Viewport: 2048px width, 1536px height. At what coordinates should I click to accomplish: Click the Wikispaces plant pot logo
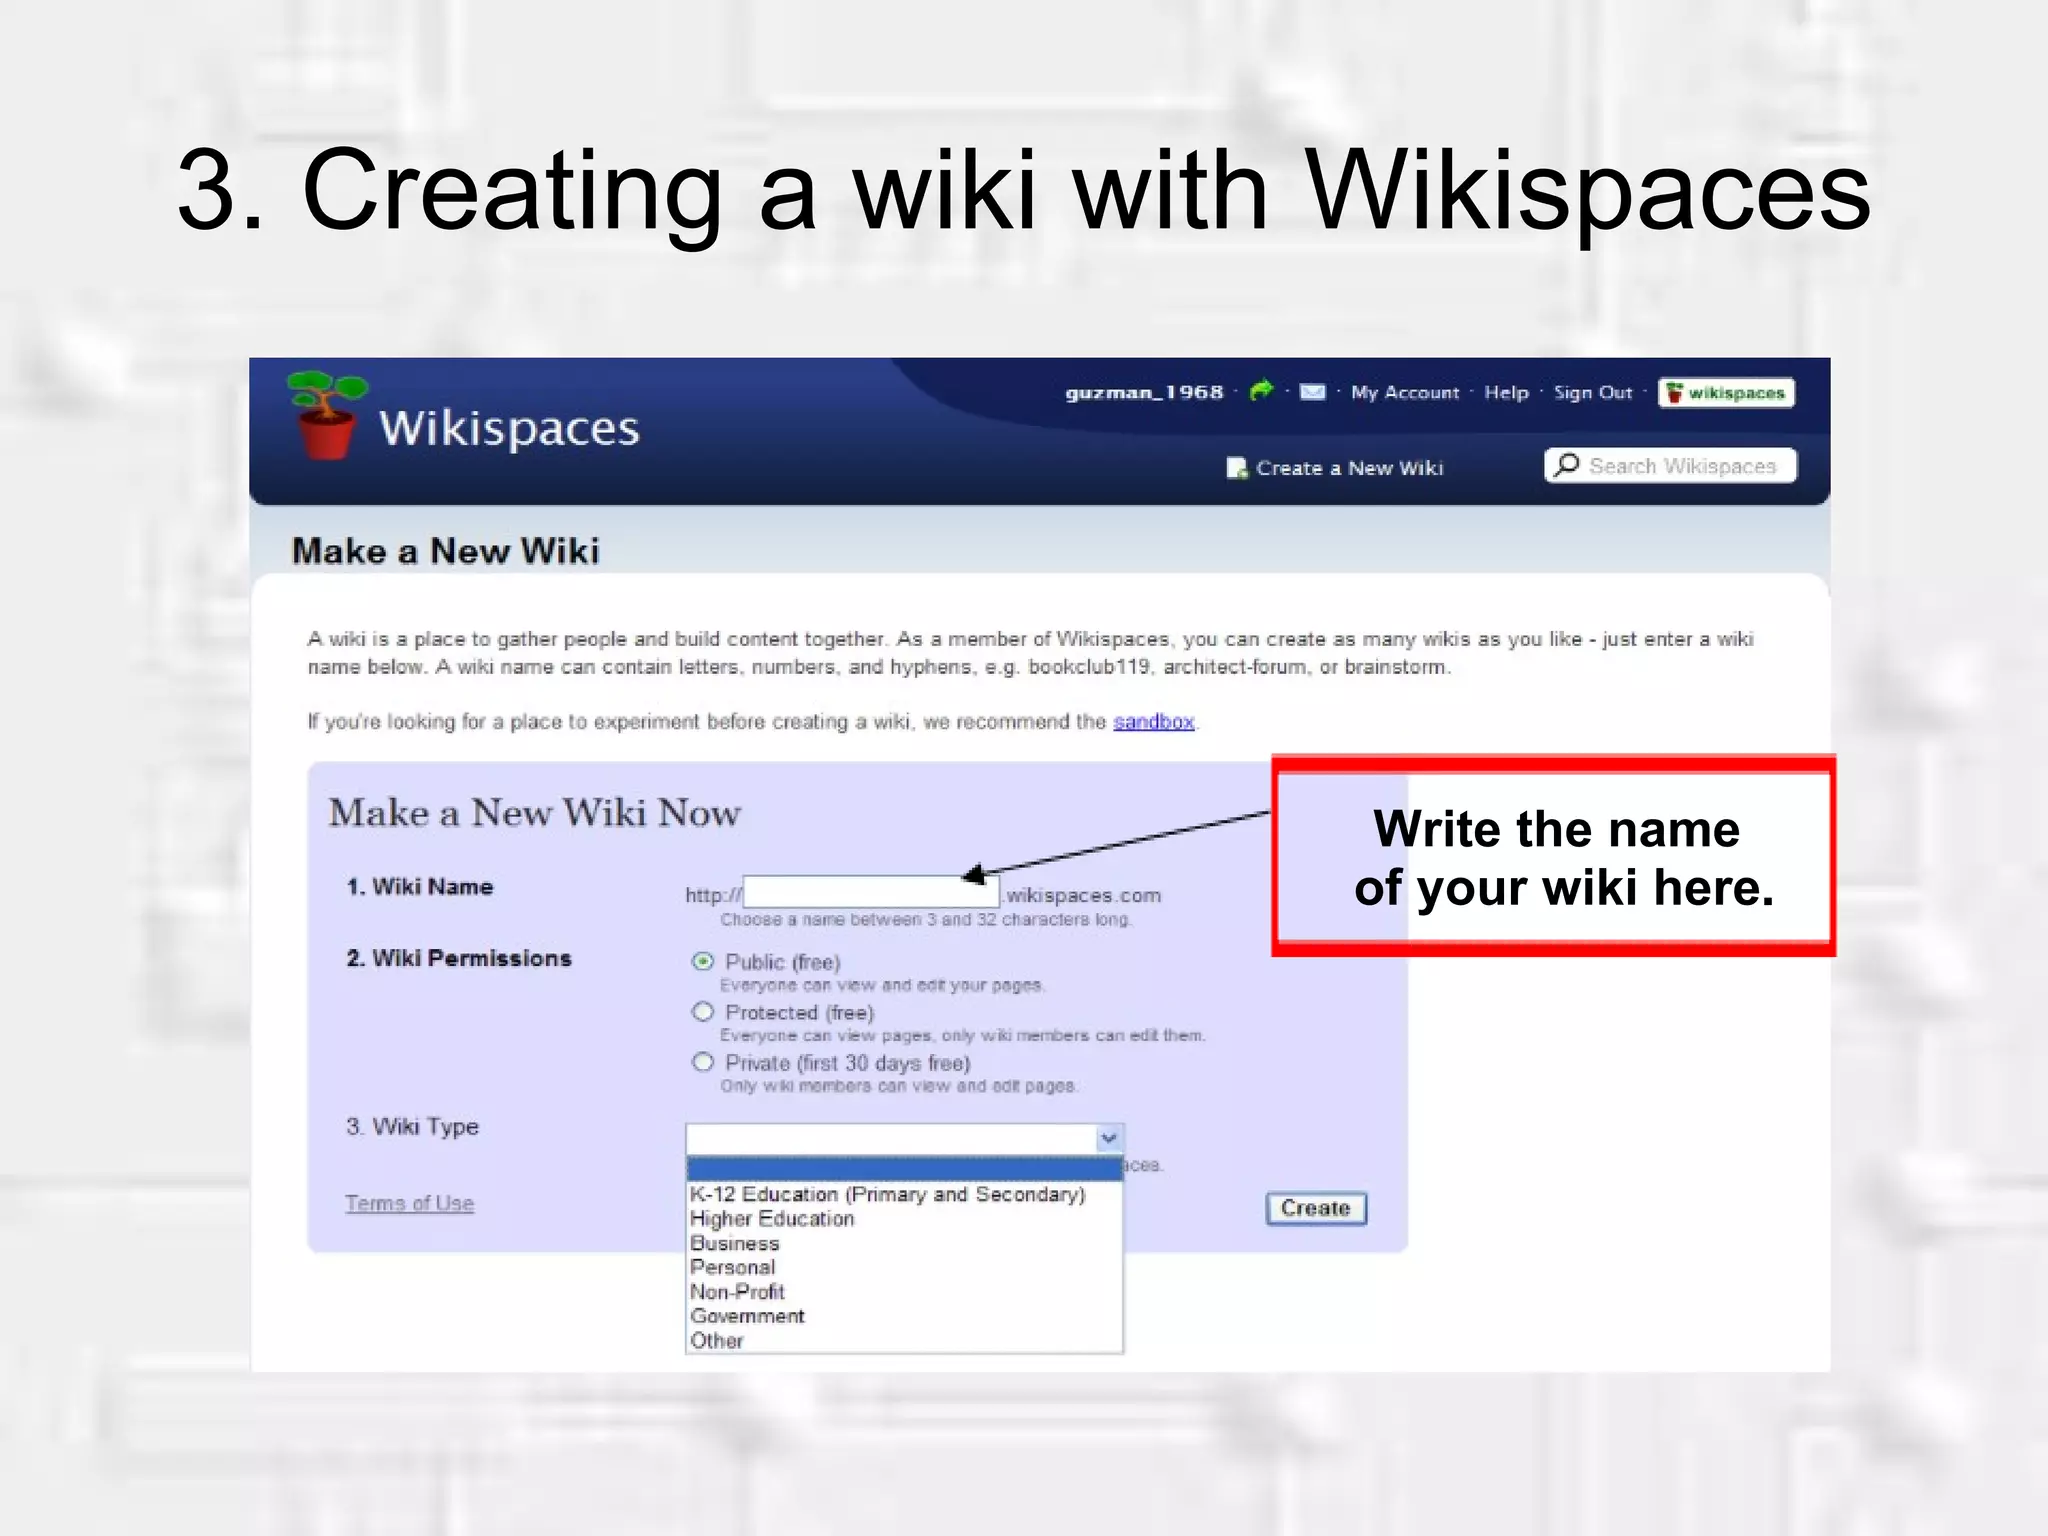(x=325, y=416)
